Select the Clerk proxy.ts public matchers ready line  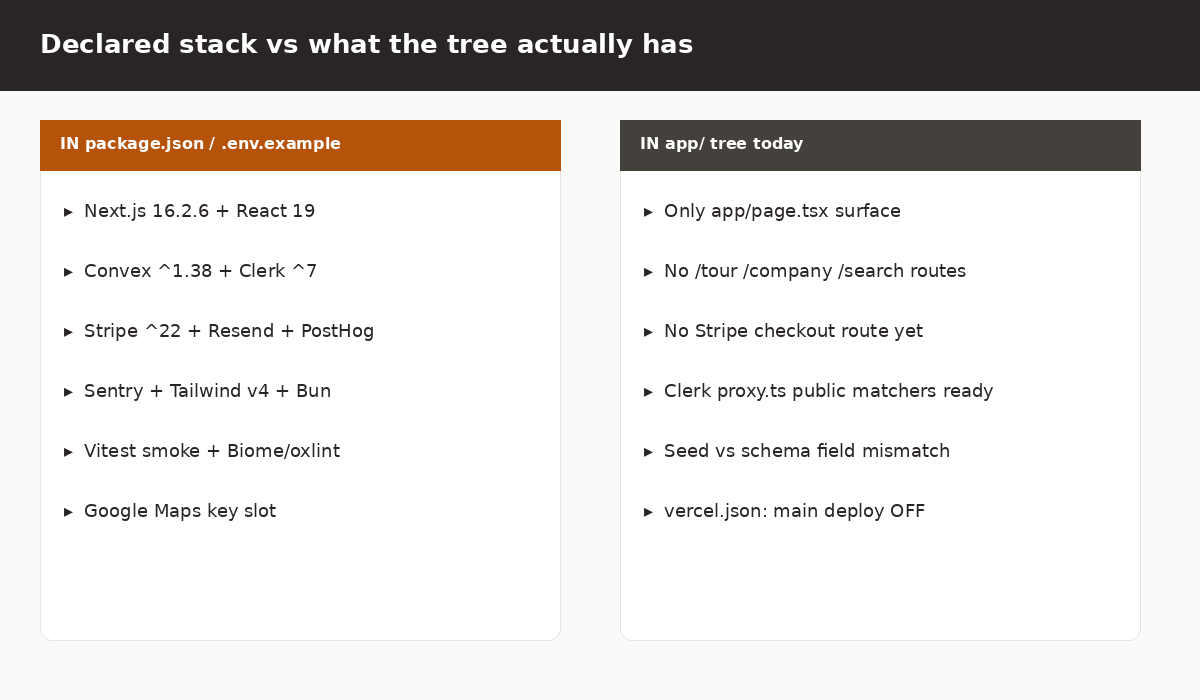[x=828, y=391]
